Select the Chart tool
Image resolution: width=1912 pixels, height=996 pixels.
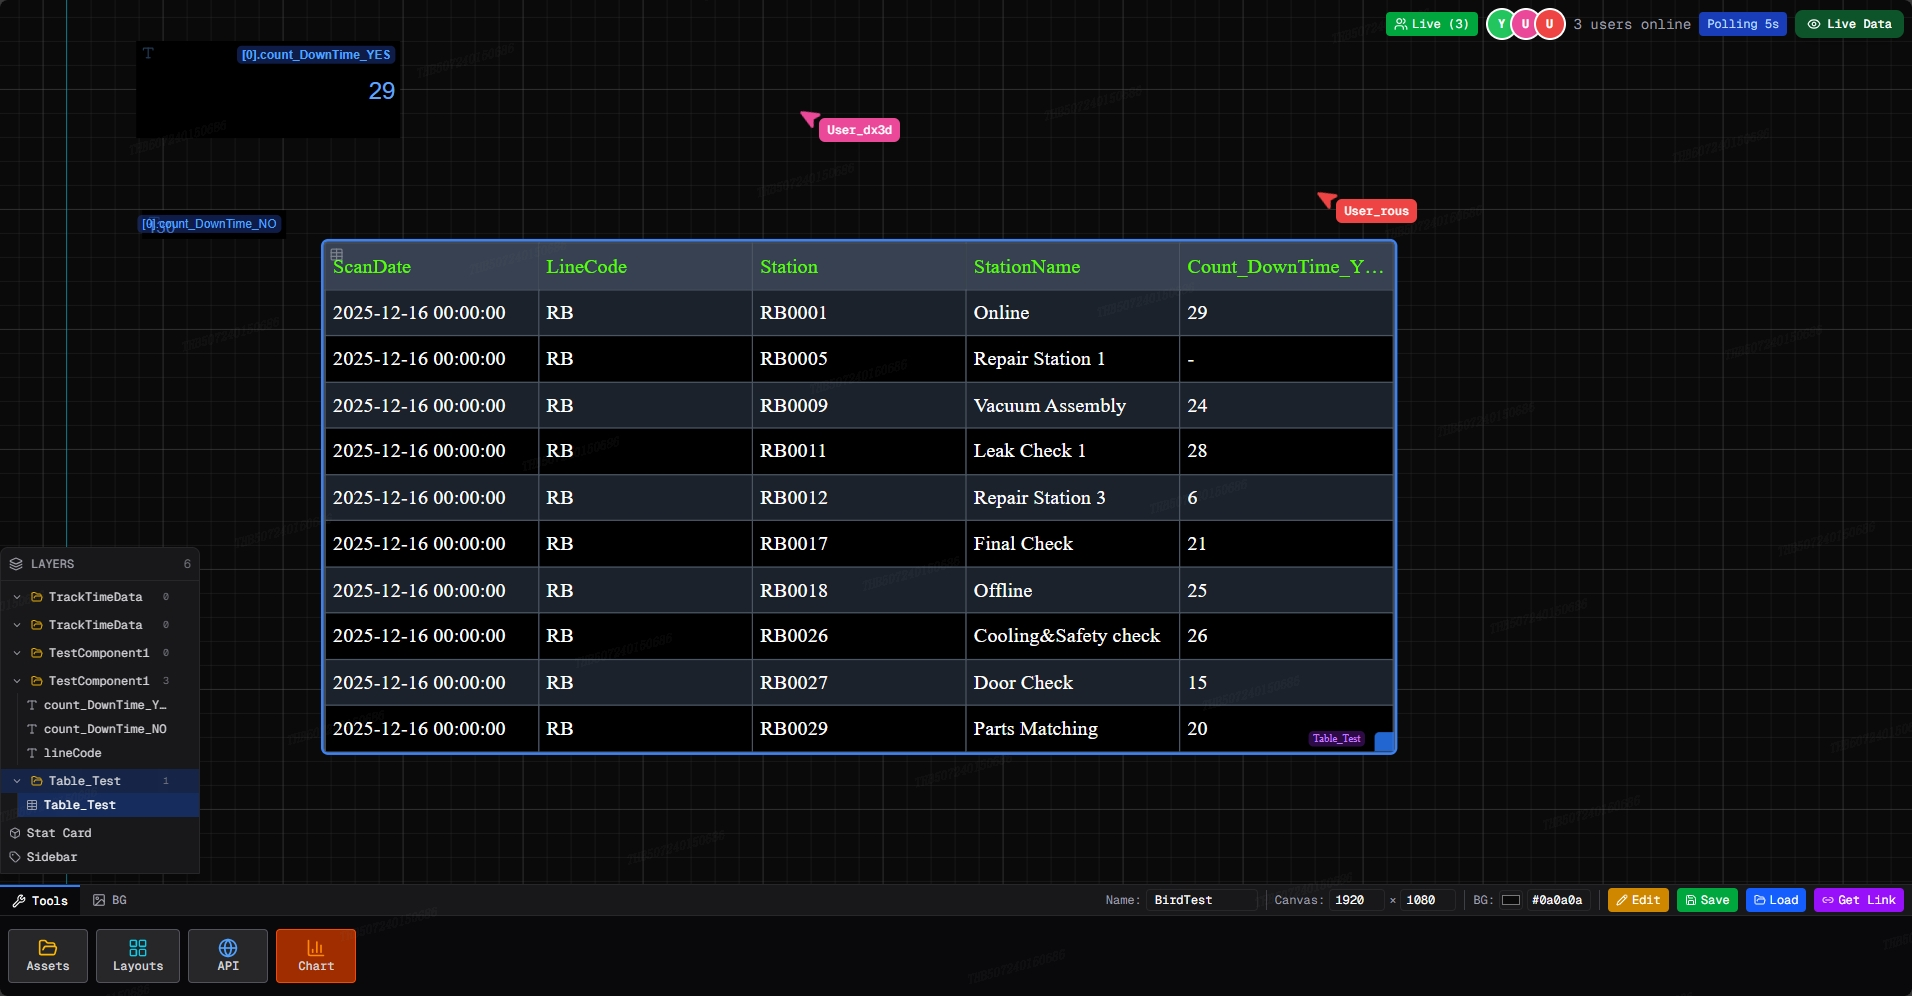pos(316,955)
